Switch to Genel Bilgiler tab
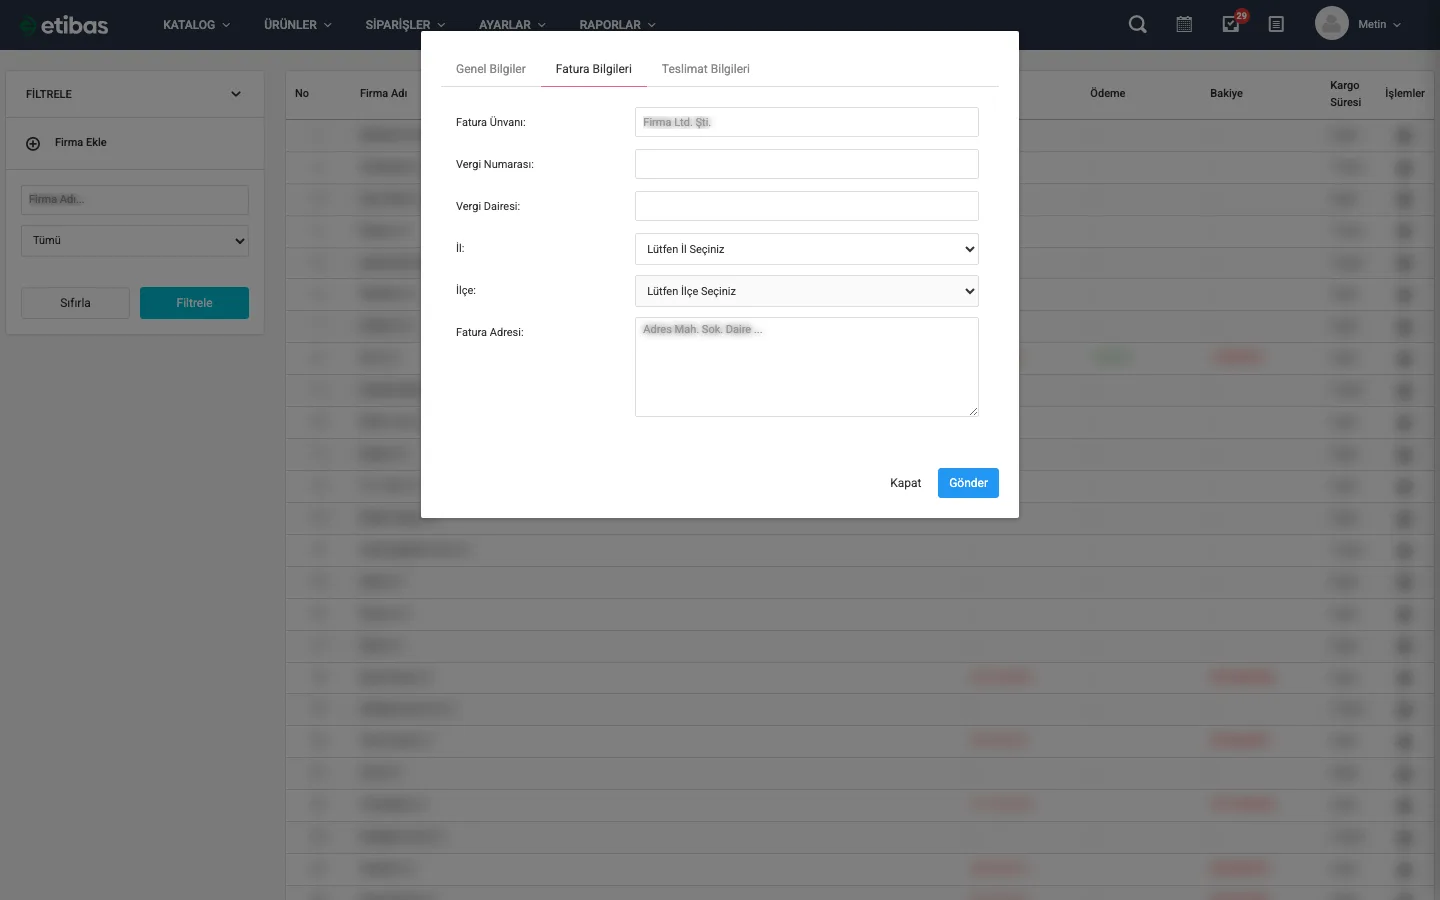Image resolution: width=1440 pixels, height=900 pixels. tap(490, 69)
